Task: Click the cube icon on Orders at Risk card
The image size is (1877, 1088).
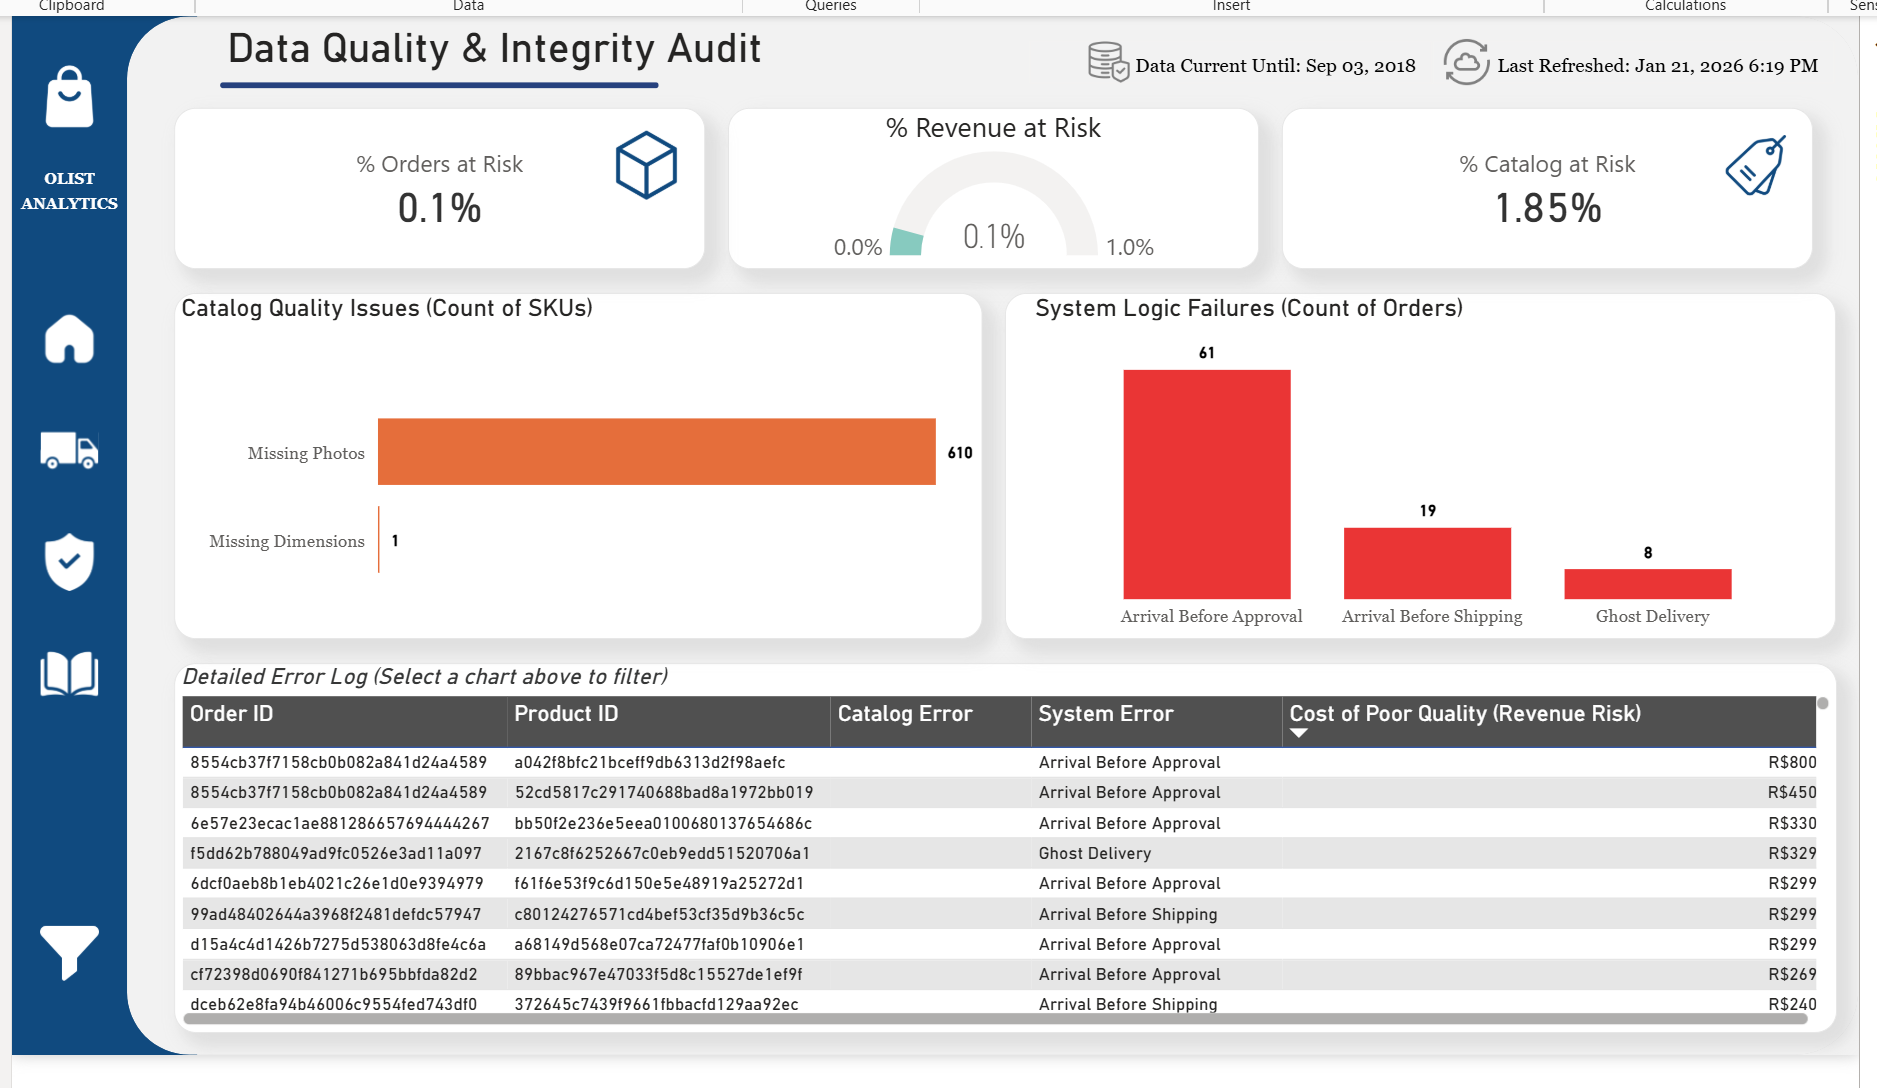Action: (x=646, y=165)
